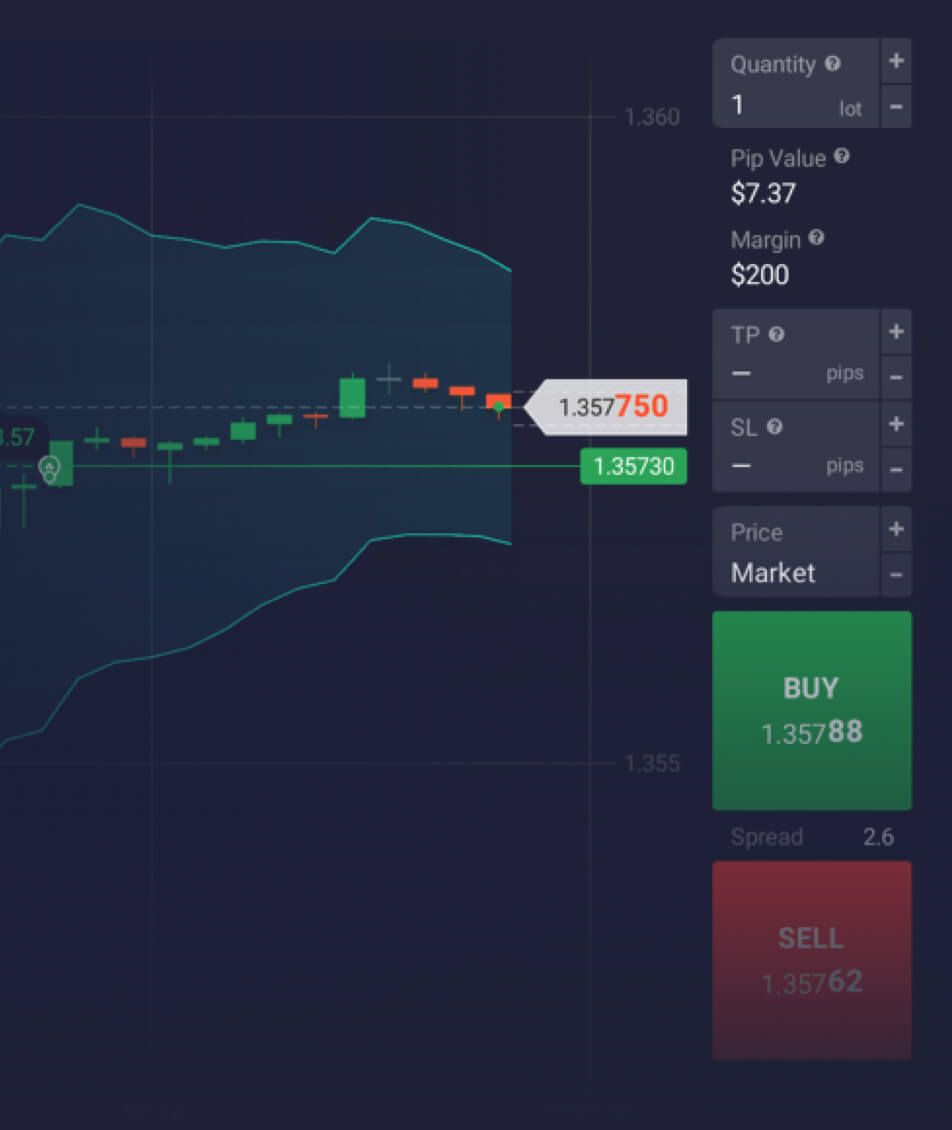Open the SL help tooltip
Screen dimensions: 952x1130
(774, 428)
